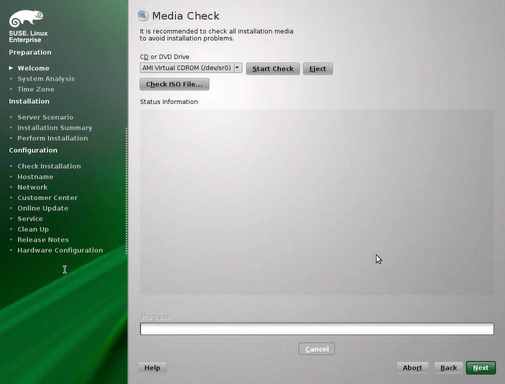
Task: Select Online Update step
Action: (x=43, y=208)
